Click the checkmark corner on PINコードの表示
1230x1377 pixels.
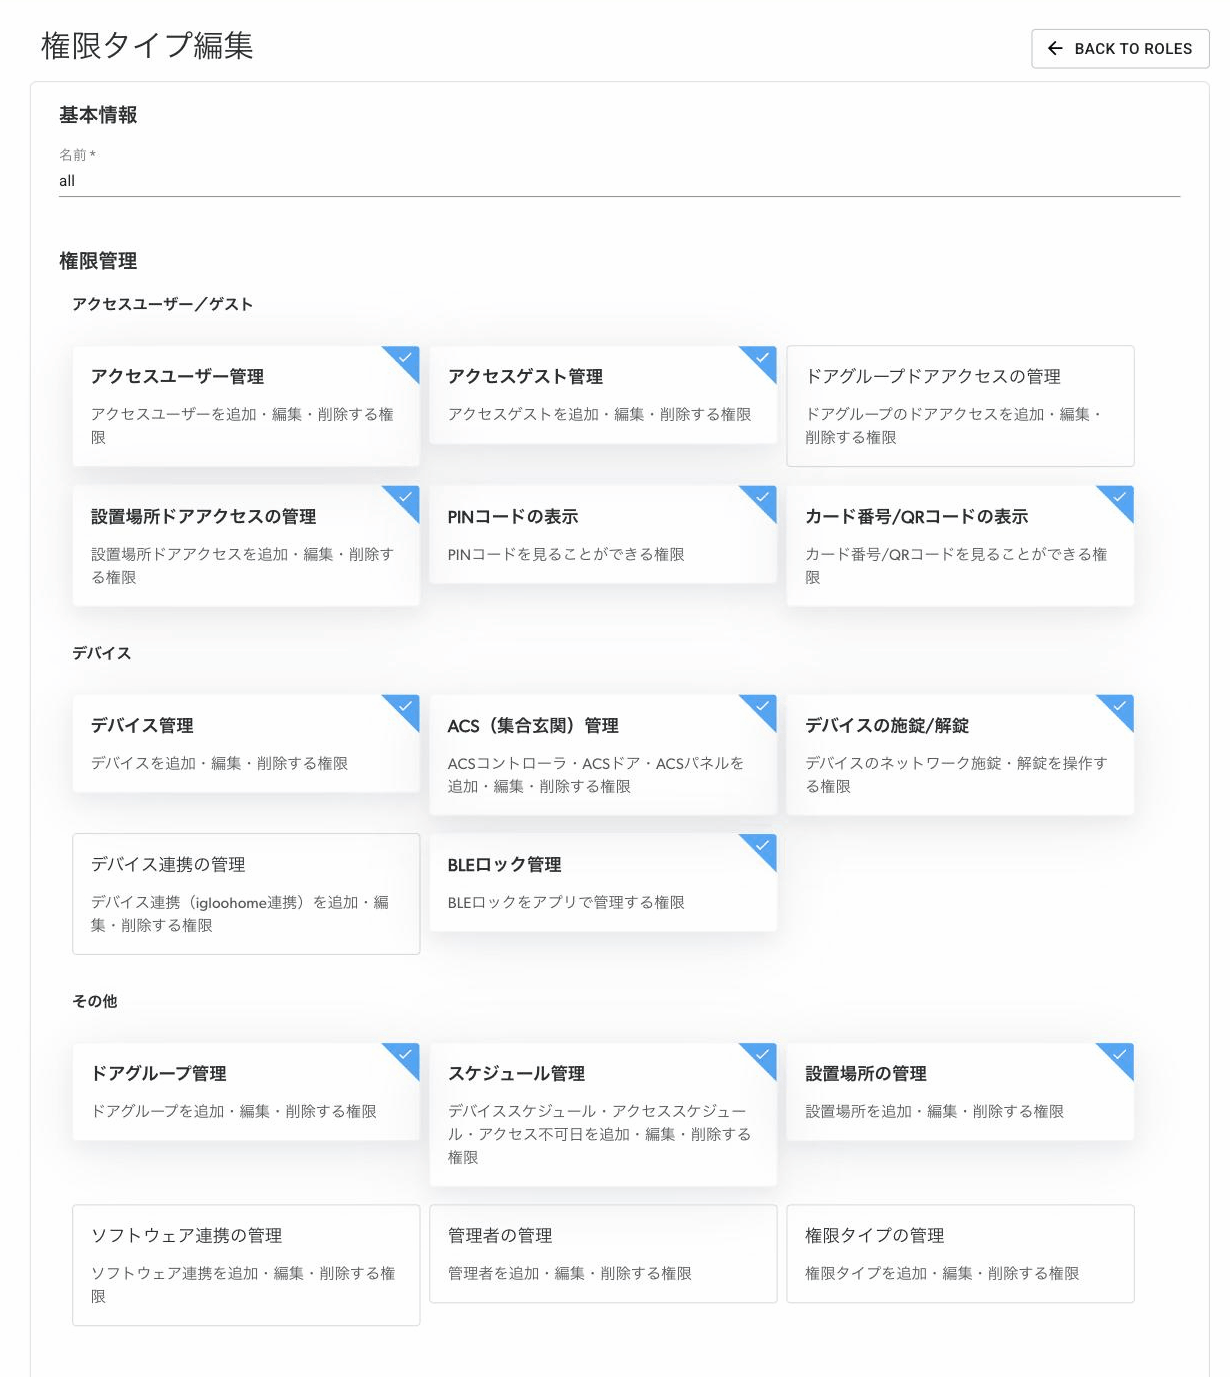pyautogui.click(x=763, y=498)
